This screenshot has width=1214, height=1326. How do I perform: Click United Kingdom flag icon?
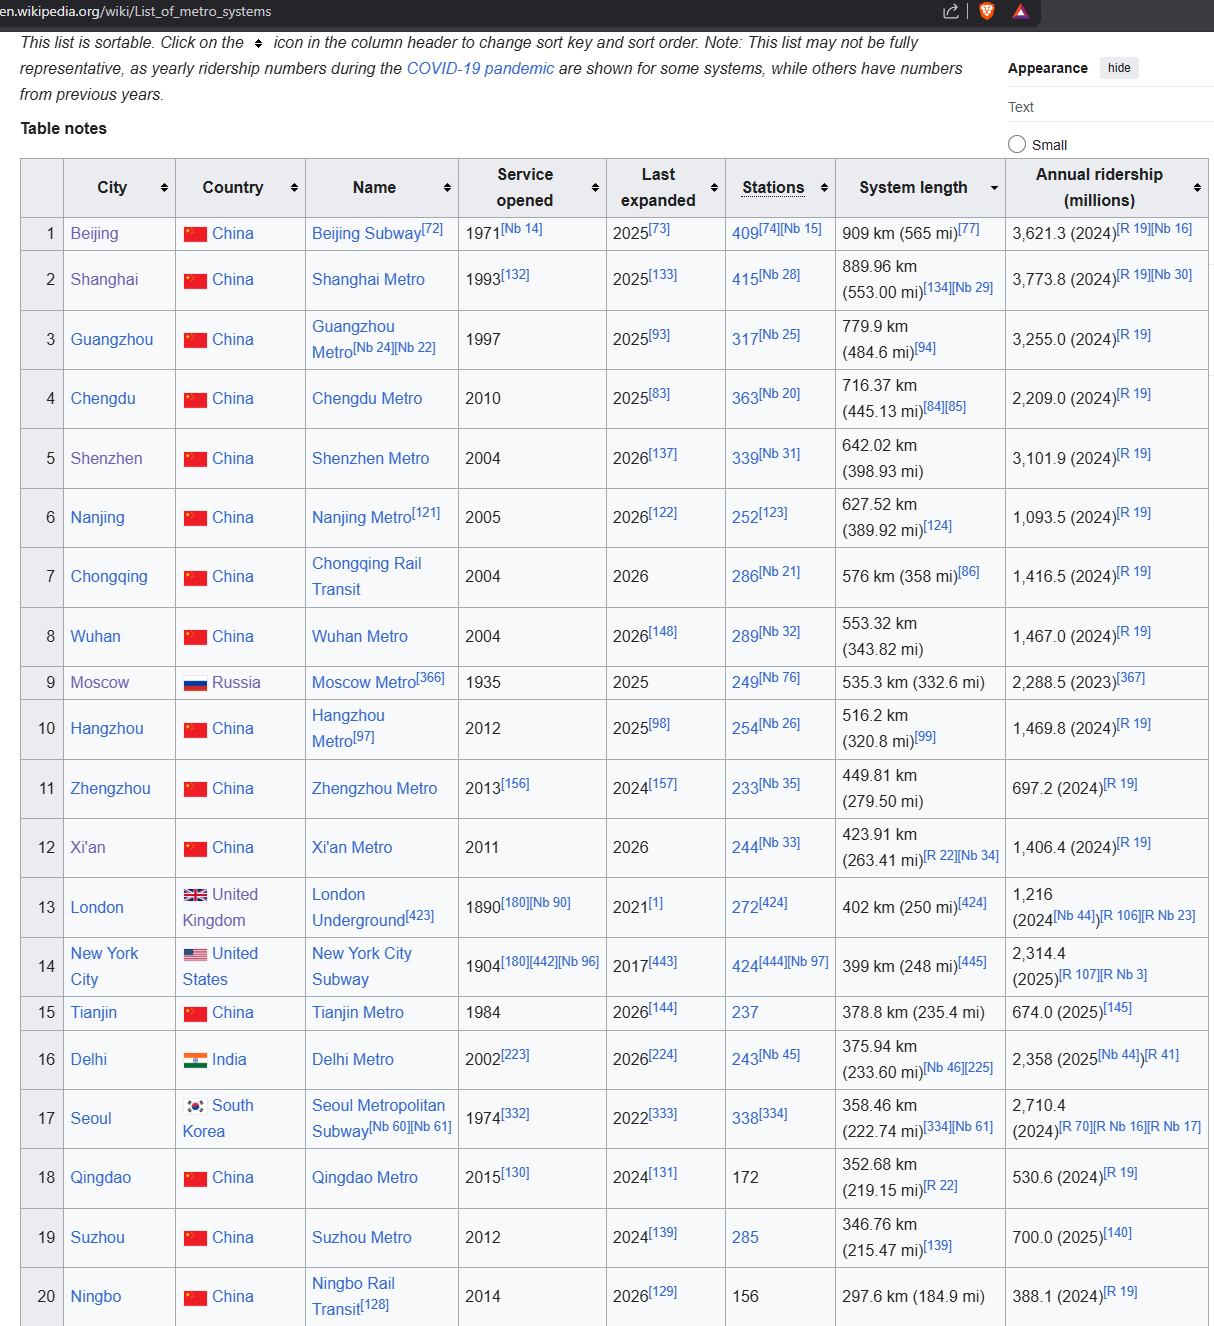195,895
